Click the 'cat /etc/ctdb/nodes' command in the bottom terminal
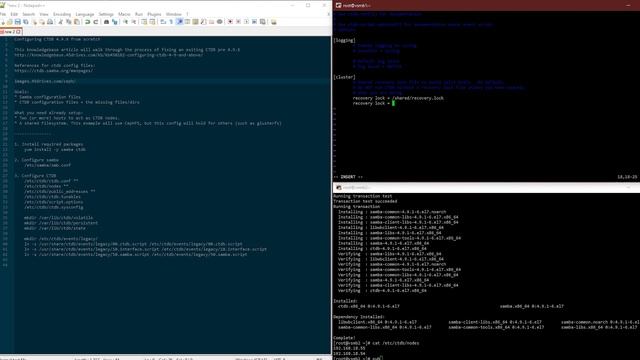640x360 pixels. (395, 343)
